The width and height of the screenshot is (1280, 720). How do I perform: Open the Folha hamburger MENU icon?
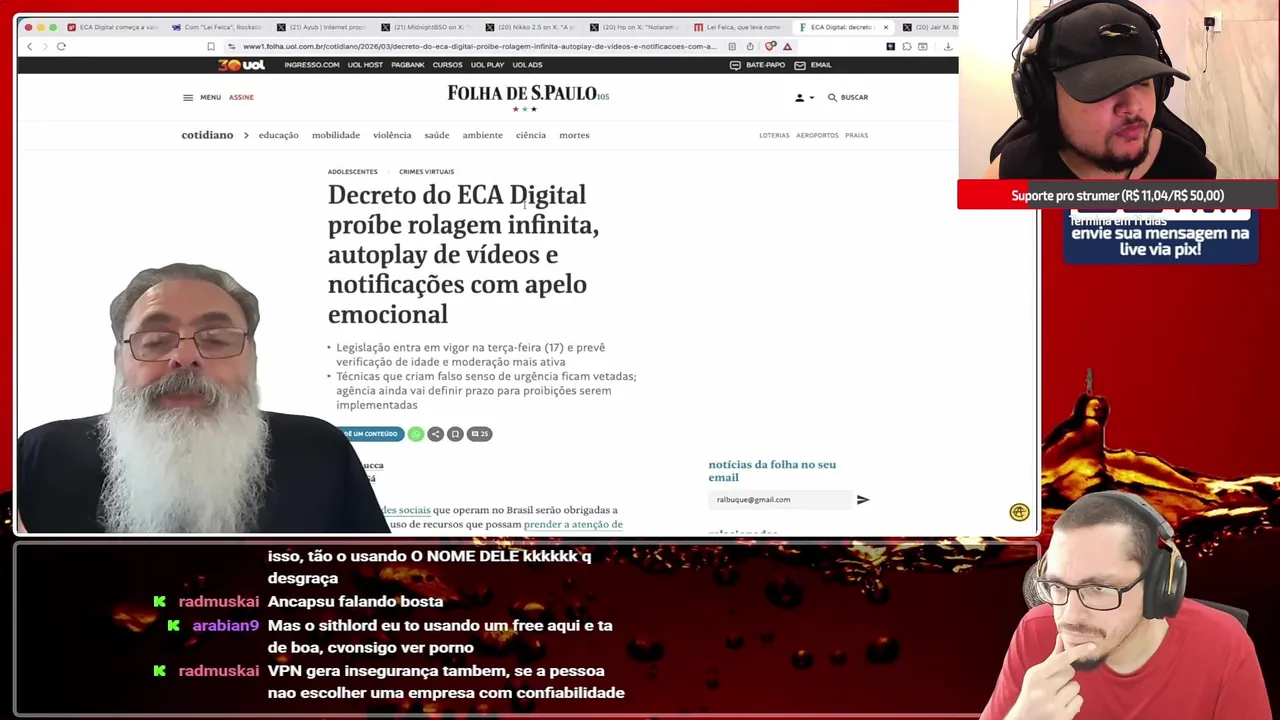[188, 97]
